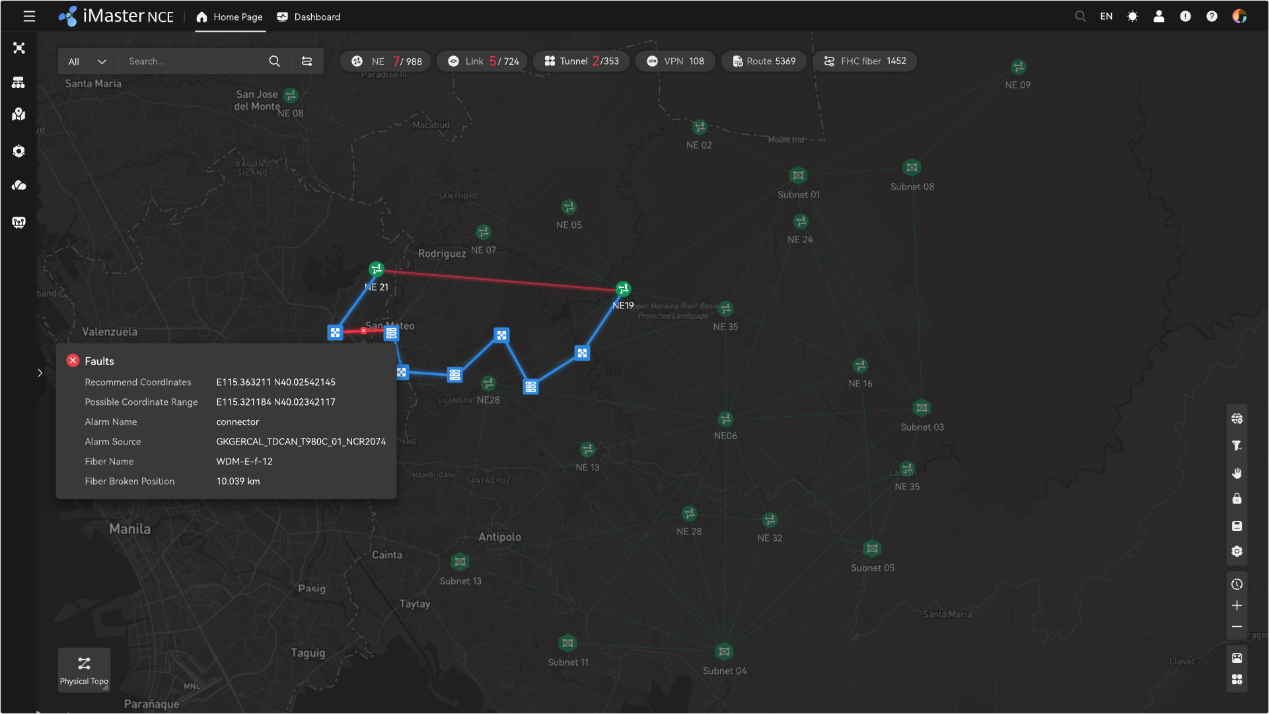Toggle the advanced search filter icon

click(307, 61)
